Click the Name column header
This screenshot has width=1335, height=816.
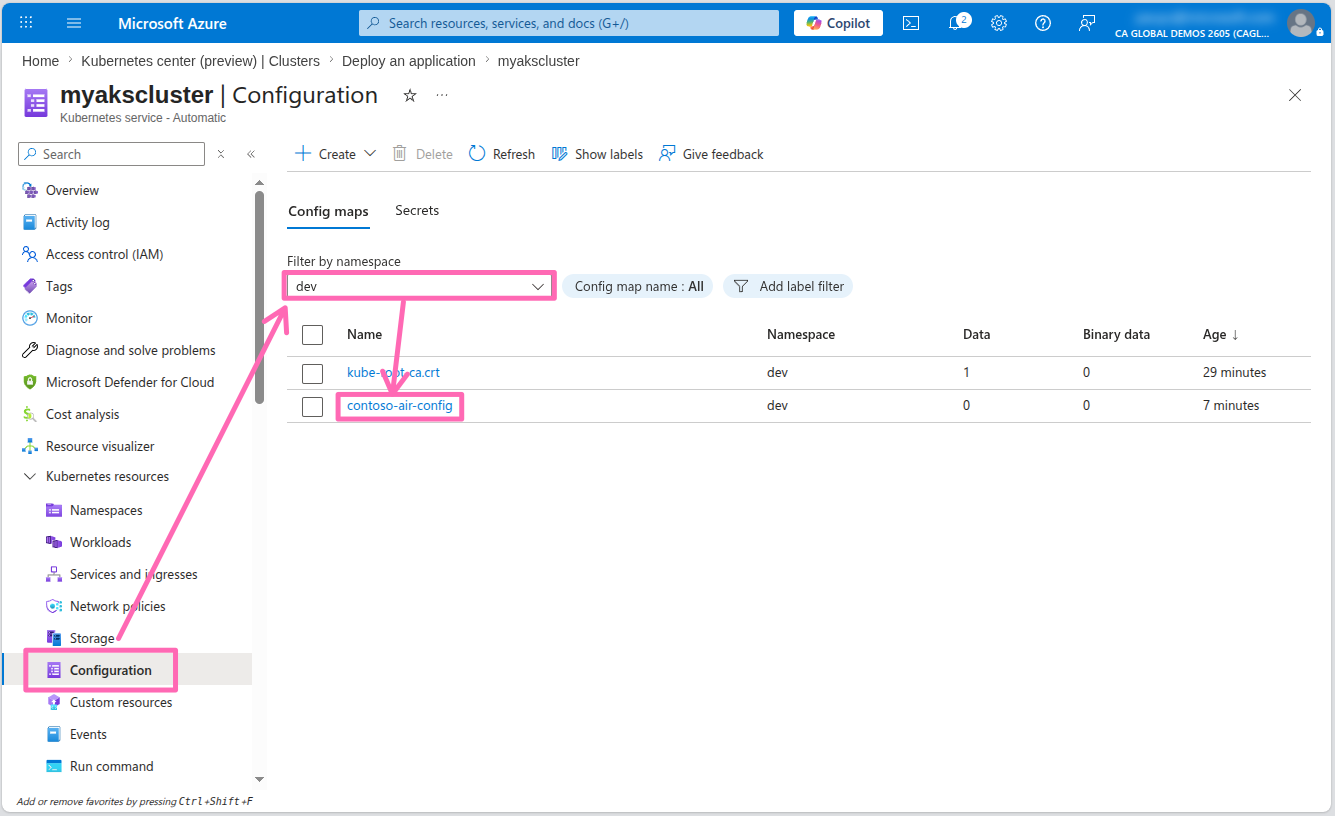pos(364,334)
